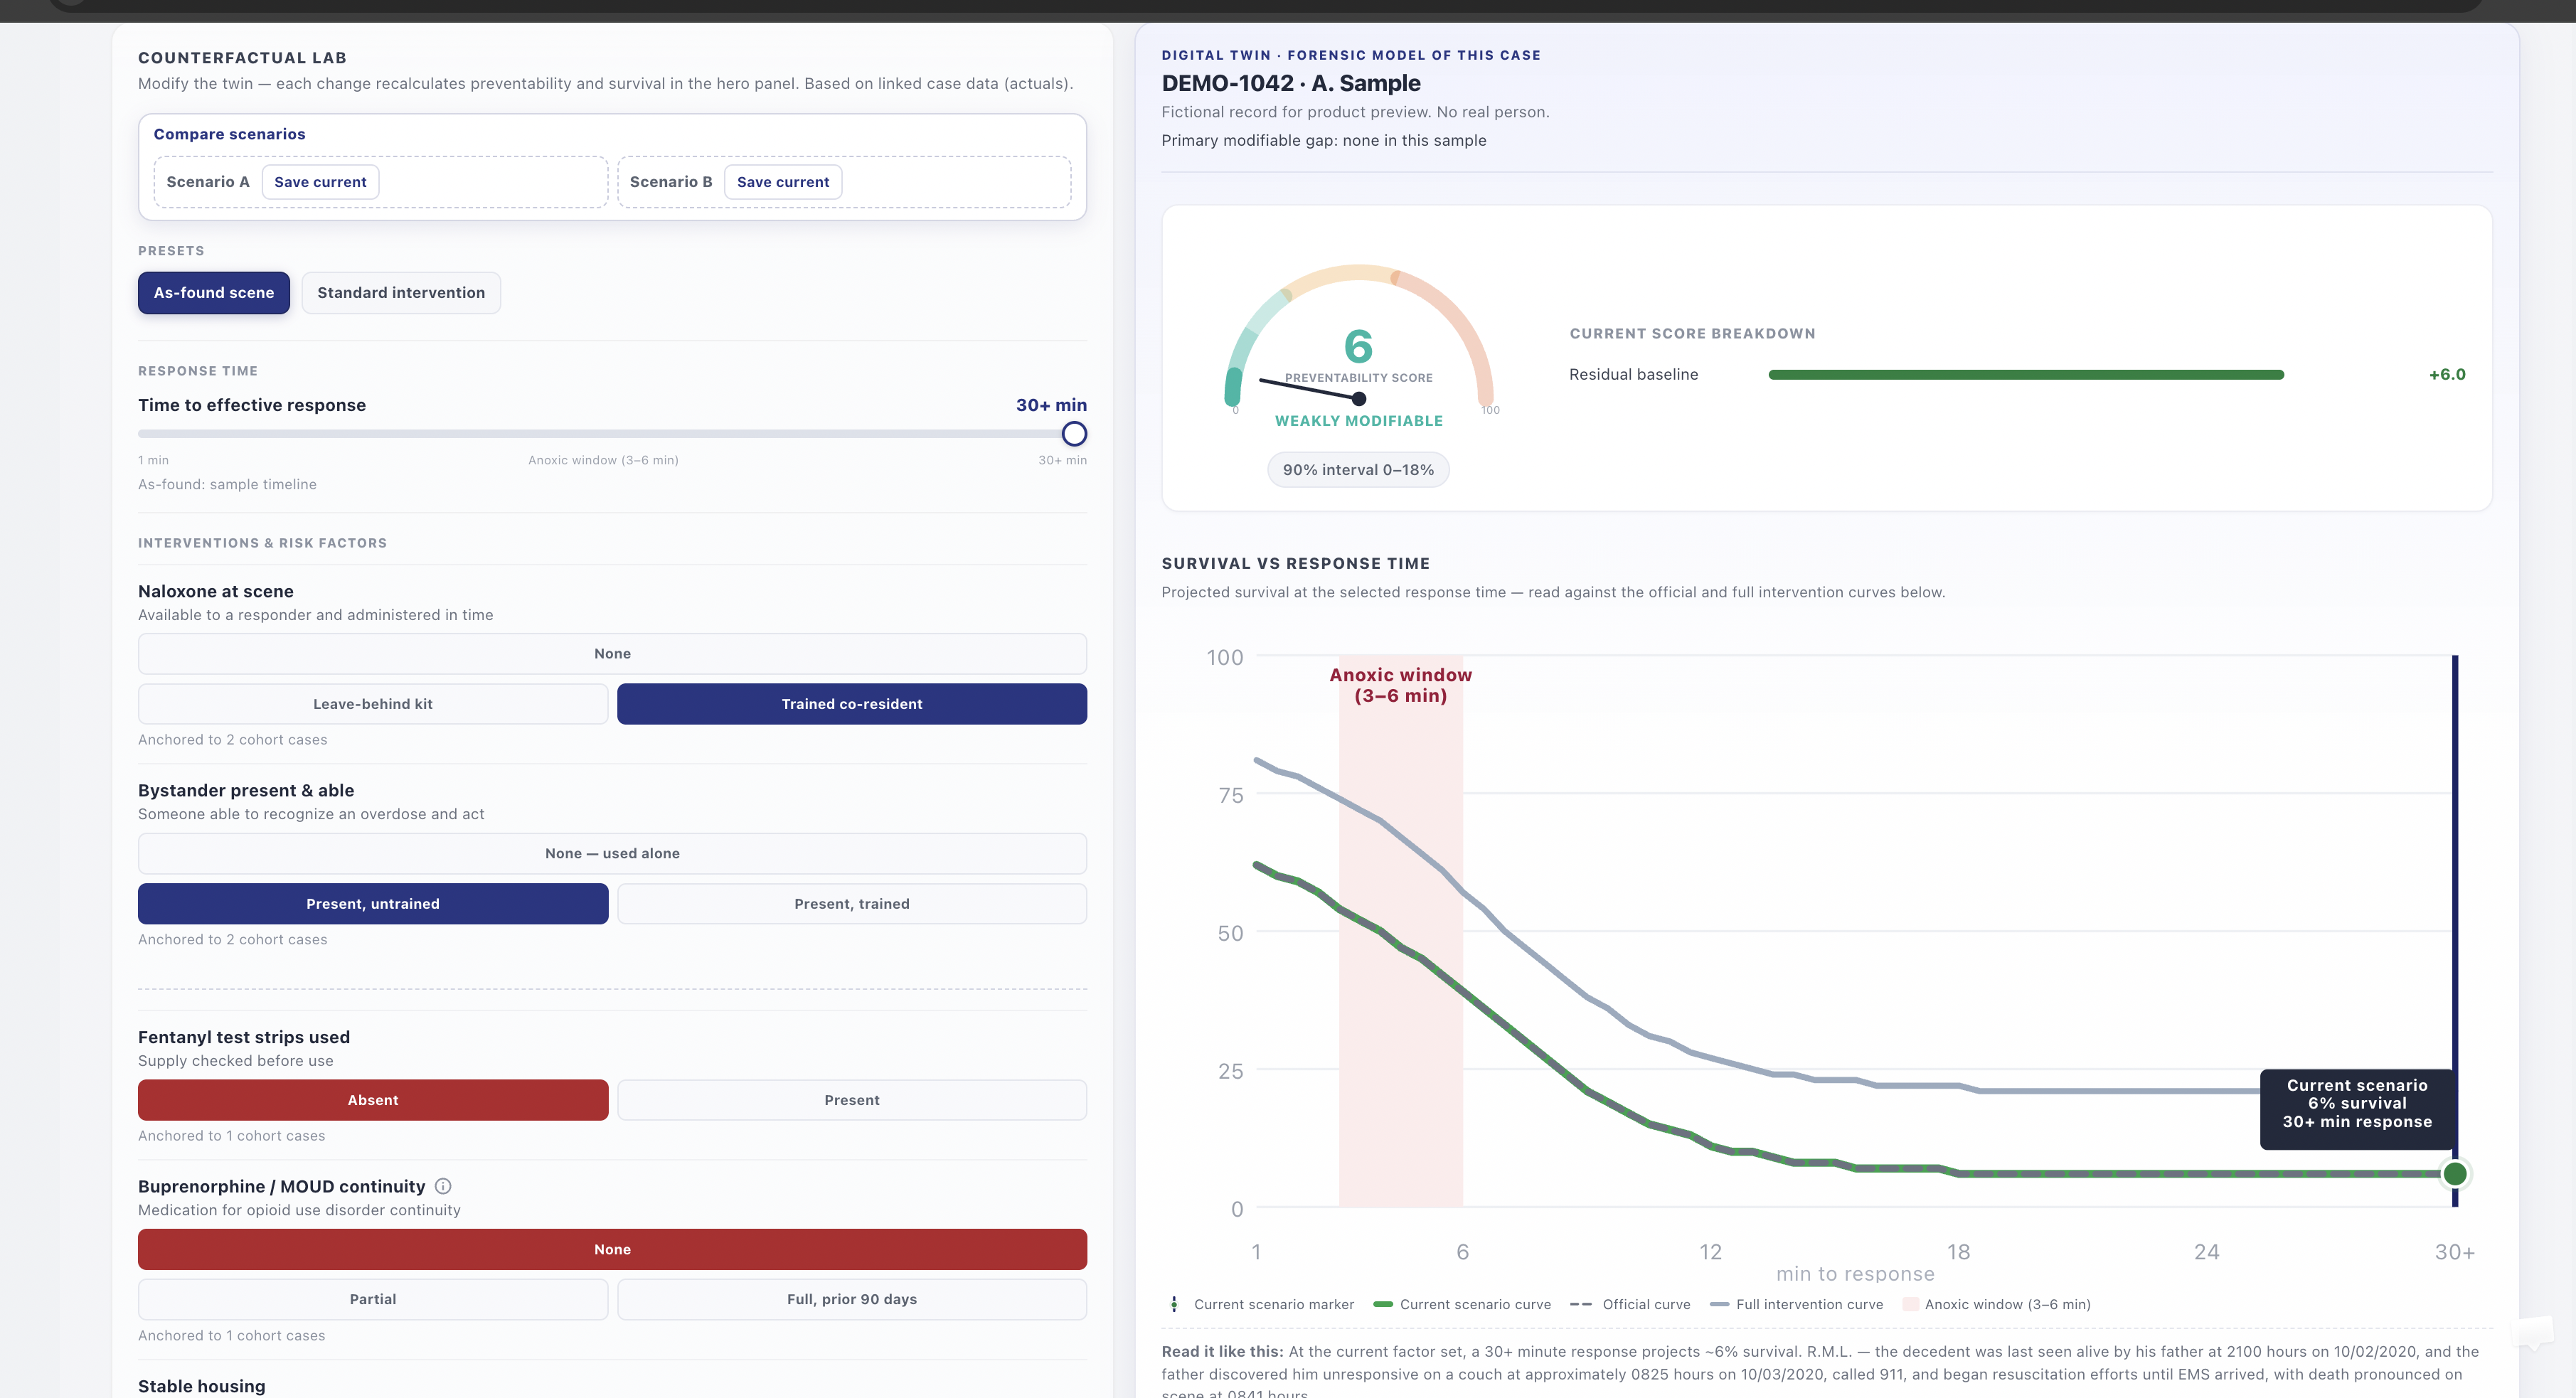Select Present, trained bystander option
The image size is (2576, 1398).
coord(852,904)
